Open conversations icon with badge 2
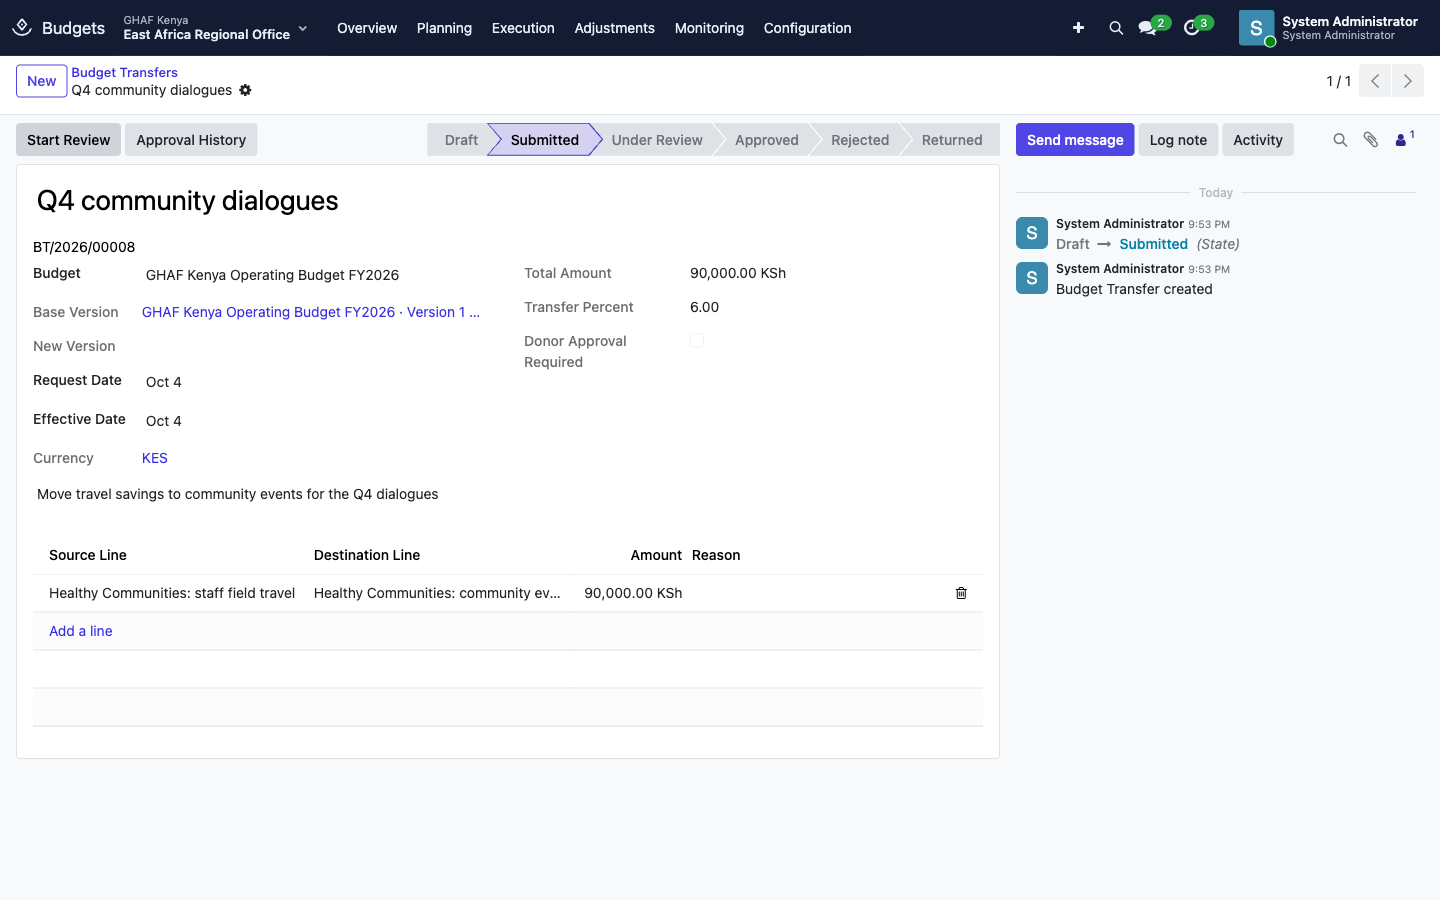 (x=1148, y=28)
